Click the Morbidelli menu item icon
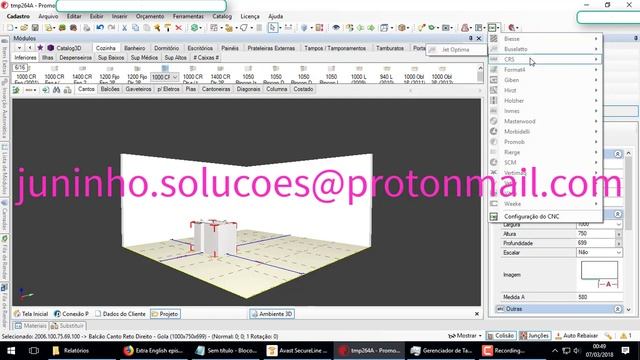 click(x=493, y=131)
